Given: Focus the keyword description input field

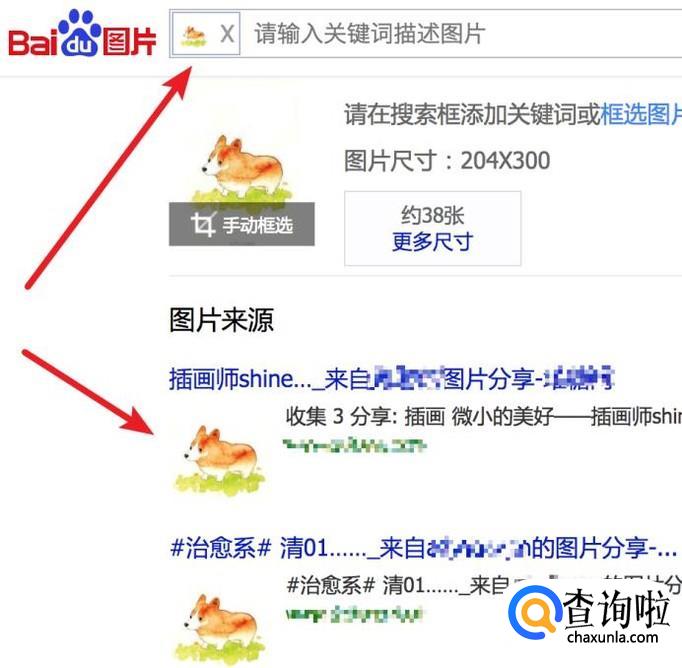Looking at the screenshot, I should [x=461, y=33].
